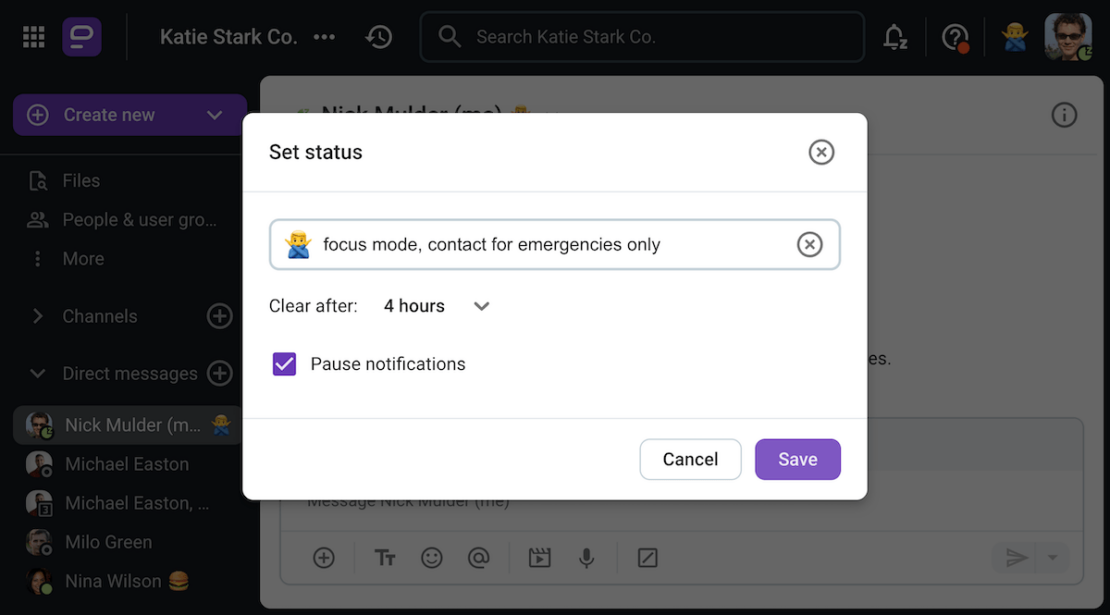Clear the status text with the X icon
The width and height of the screenshot is (1110, 615).
809,244
